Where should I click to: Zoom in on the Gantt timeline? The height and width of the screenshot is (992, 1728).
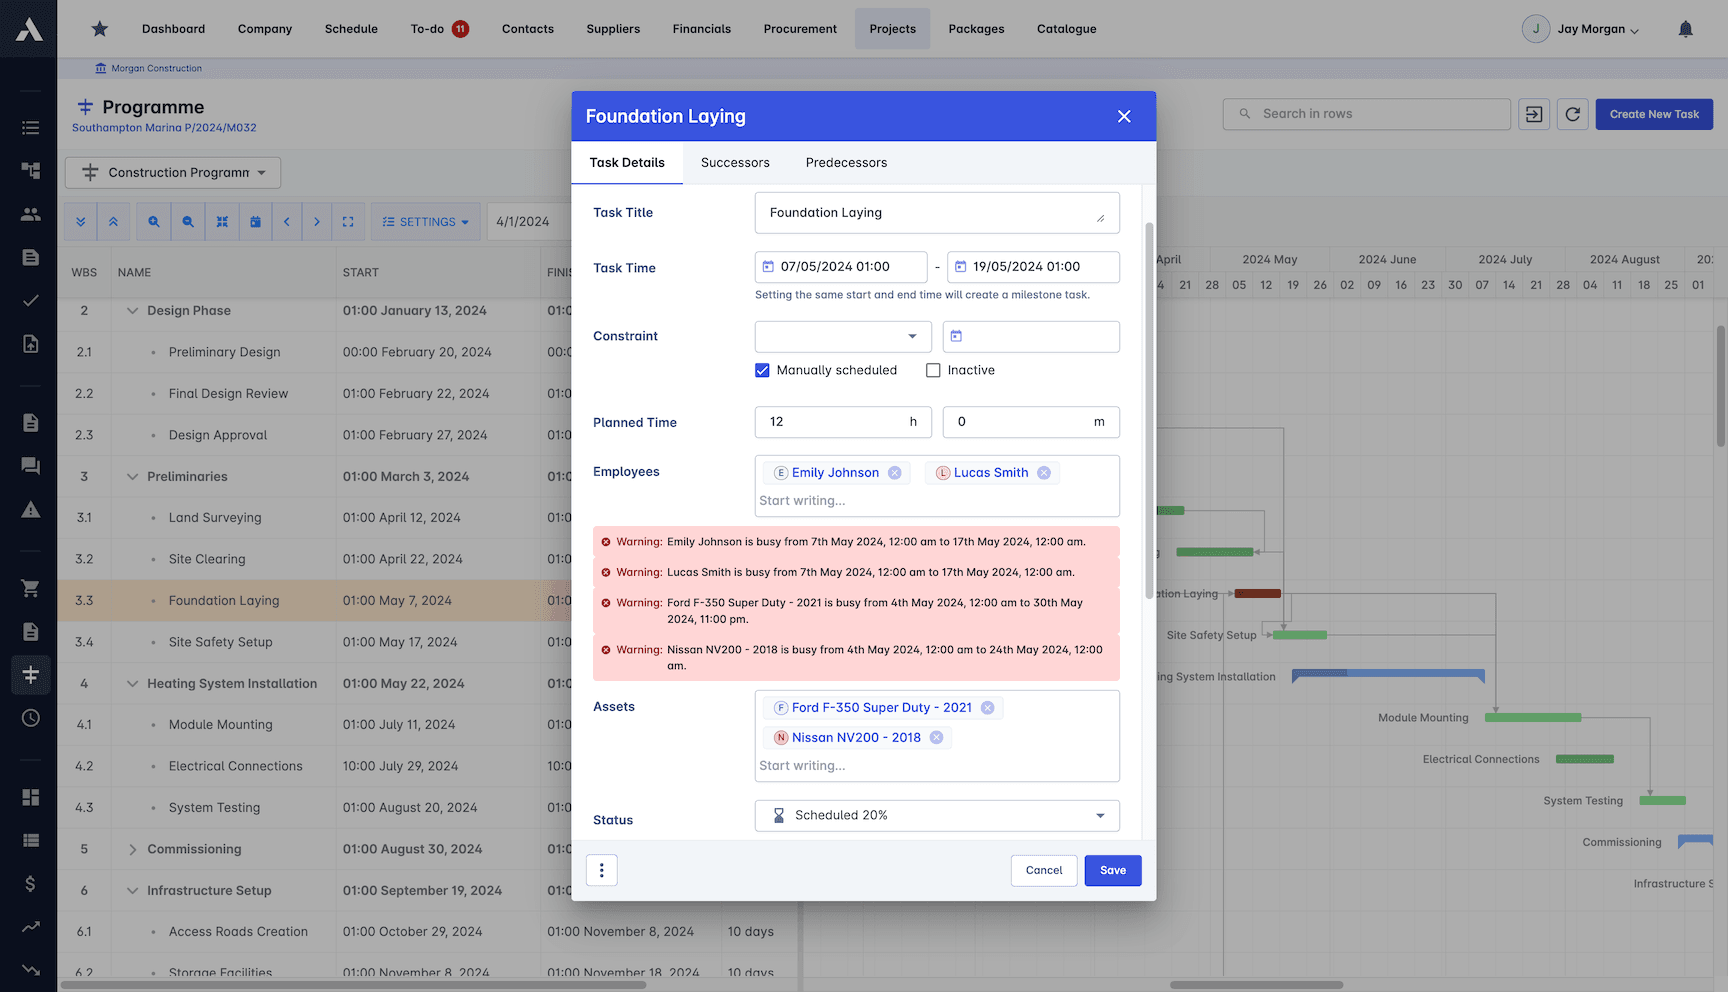(153, 221)
